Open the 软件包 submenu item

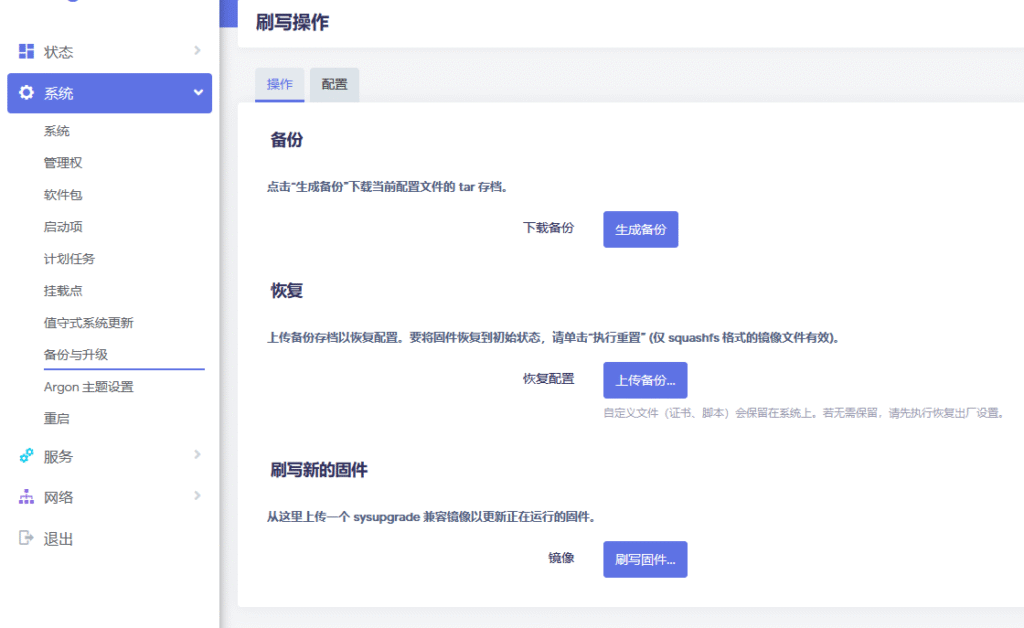click(x=63, y=195)
